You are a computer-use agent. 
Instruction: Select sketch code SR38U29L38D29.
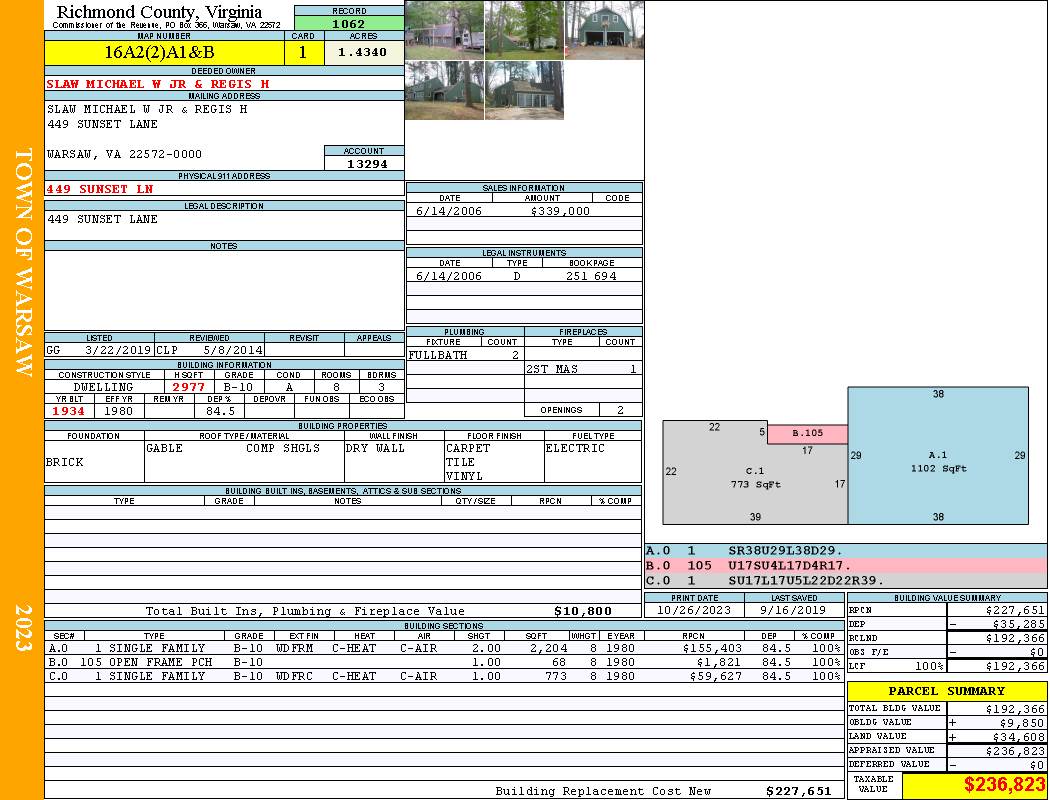[x=785, y=551]
